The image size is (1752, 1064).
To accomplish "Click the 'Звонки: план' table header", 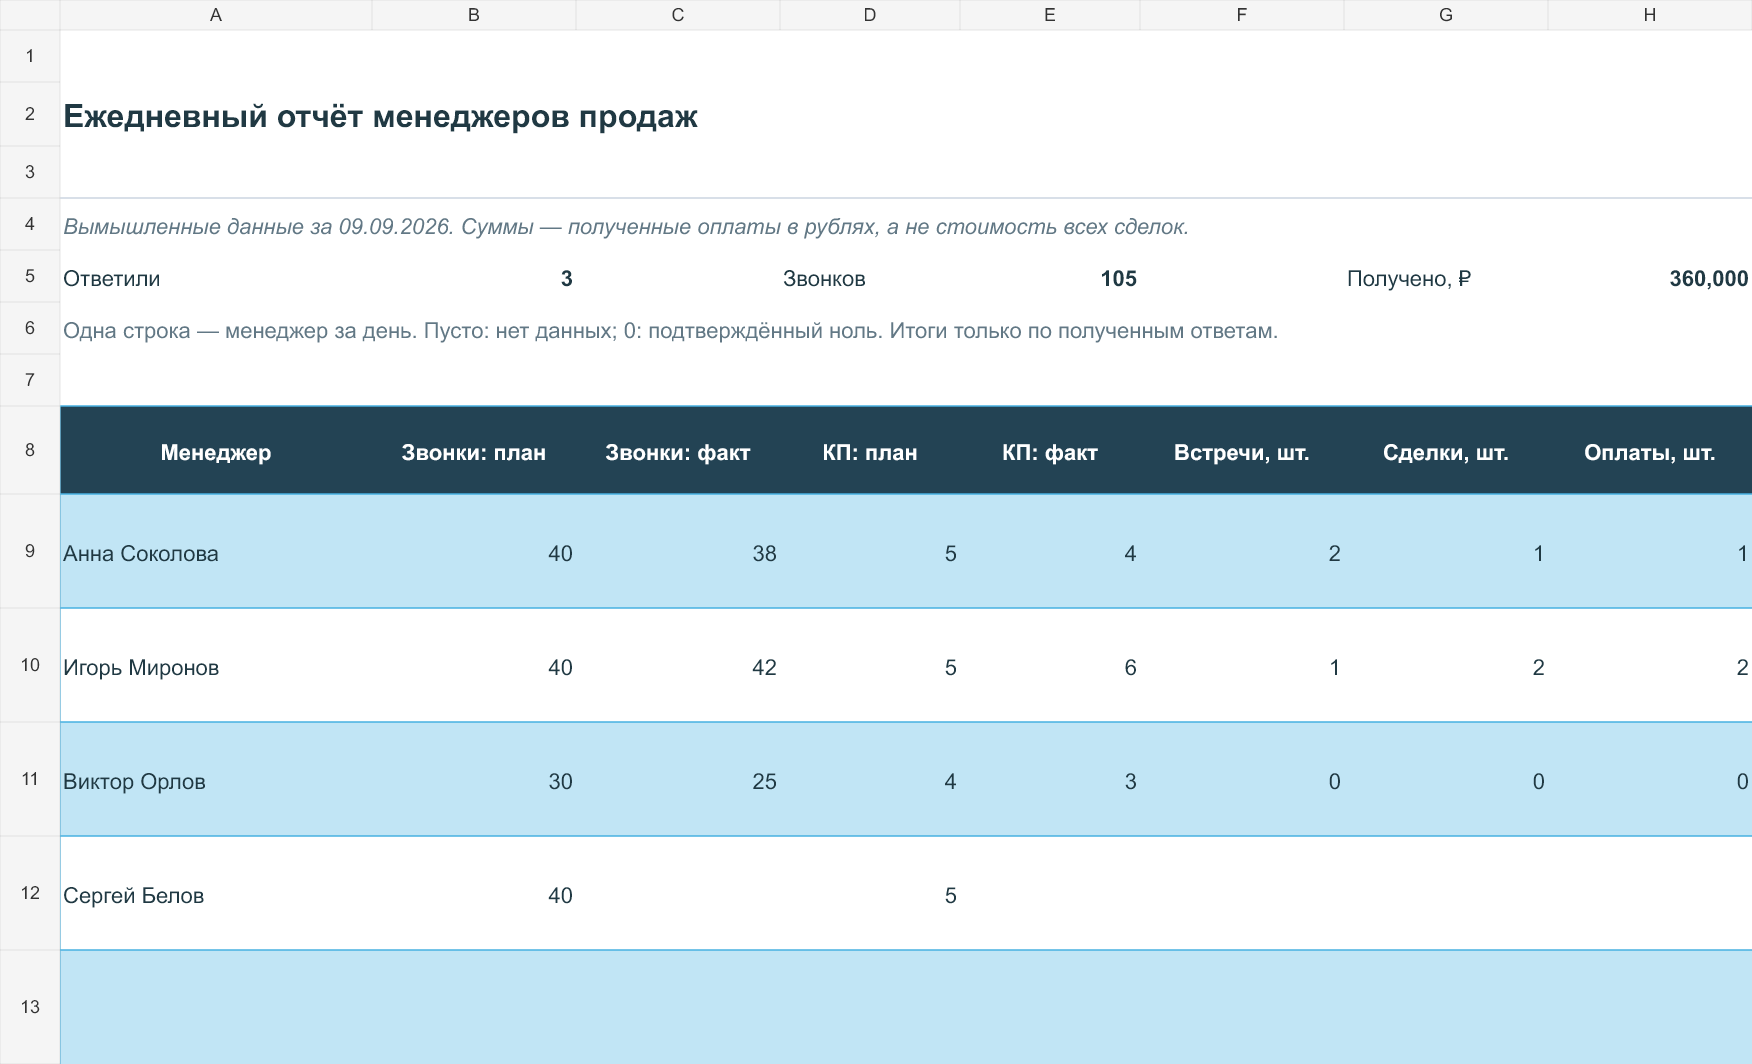I will (474, 452).
